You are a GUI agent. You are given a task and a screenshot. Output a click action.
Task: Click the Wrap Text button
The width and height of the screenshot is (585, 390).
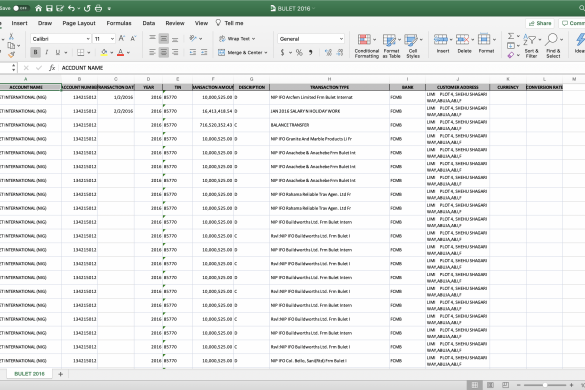click(237, 38)
